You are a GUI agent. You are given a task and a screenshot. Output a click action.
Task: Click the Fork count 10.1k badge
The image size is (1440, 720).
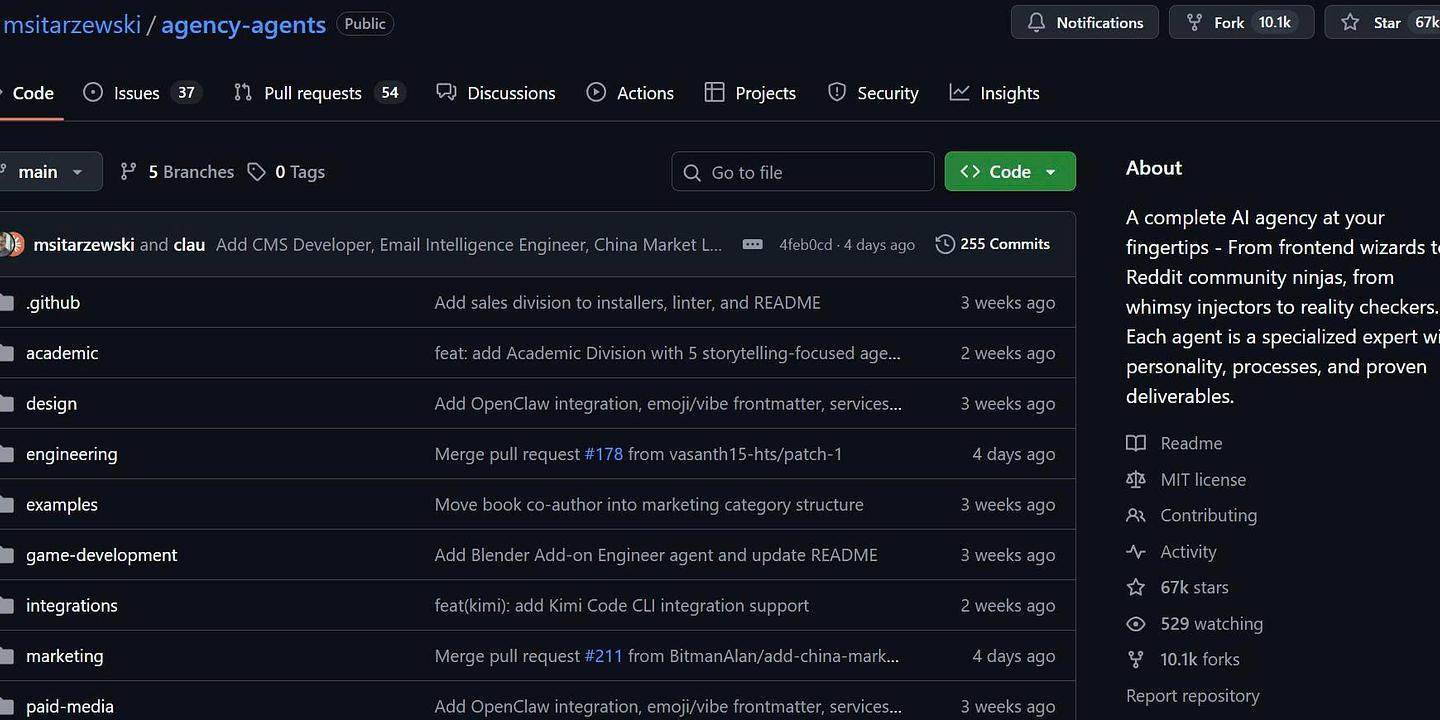1274,22
